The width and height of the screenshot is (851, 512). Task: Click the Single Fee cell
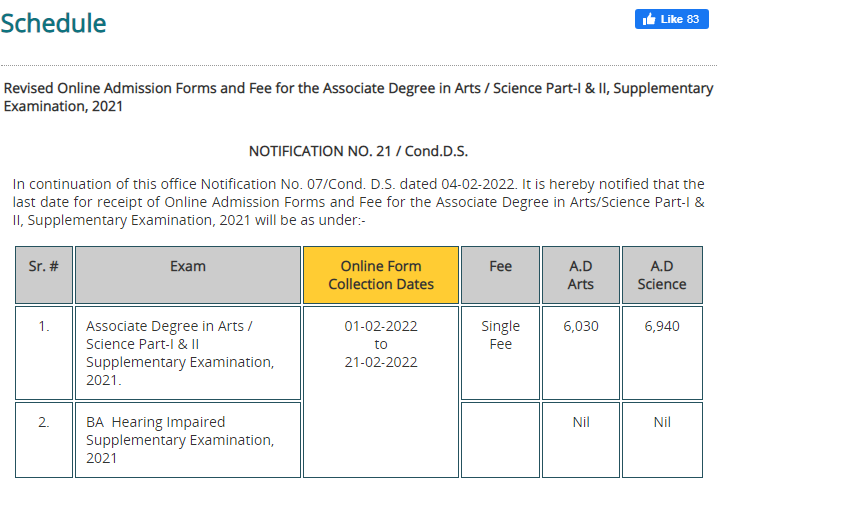(500, 353)
